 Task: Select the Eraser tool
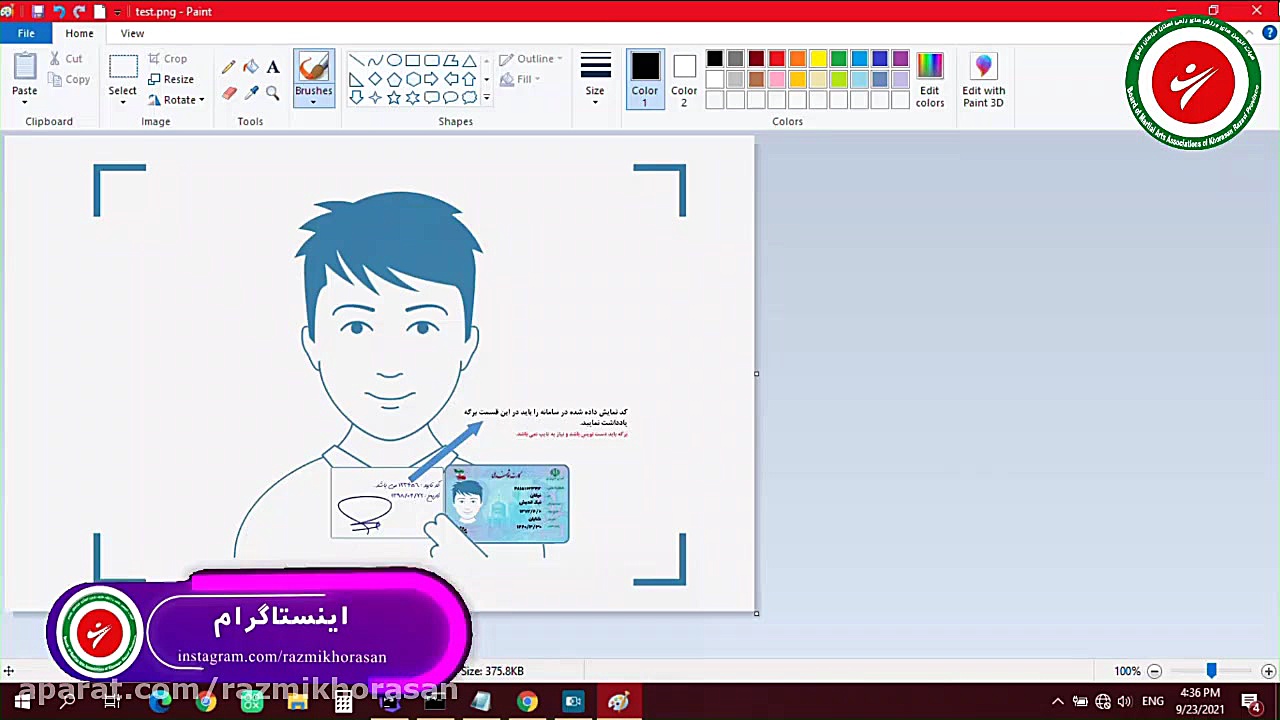pyautogui.click(x=229, y=93)
